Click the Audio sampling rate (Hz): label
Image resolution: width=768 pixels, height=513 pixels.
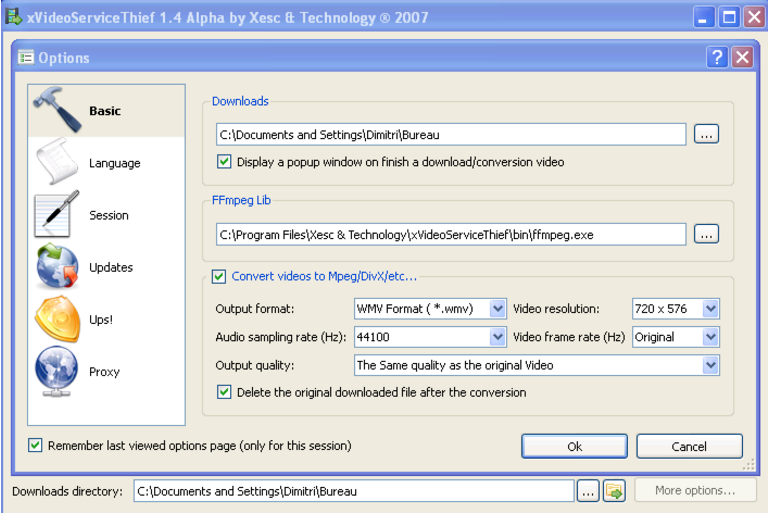click(x=281, y=337)
